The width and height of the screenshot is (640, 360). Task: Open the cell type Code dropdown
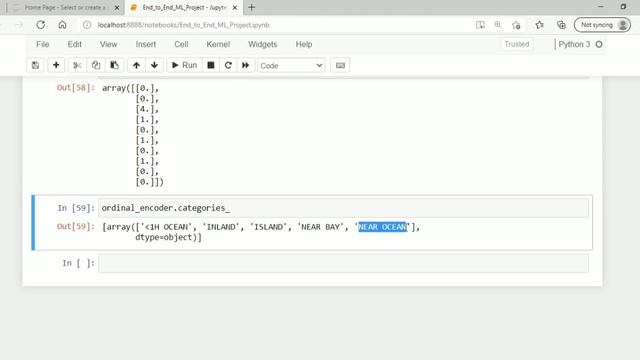291,65
